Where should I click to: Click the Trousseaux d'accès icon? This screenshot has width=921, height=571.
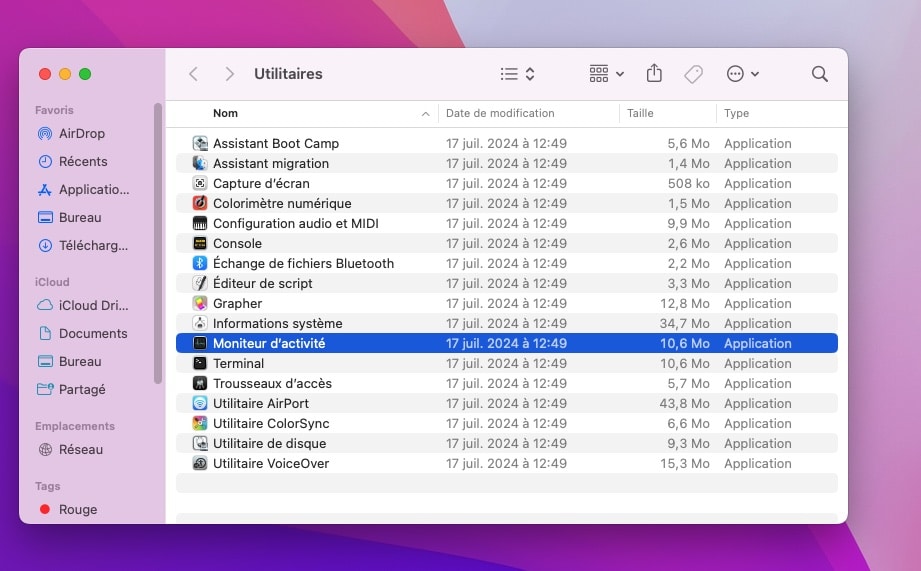pos(200,383)
